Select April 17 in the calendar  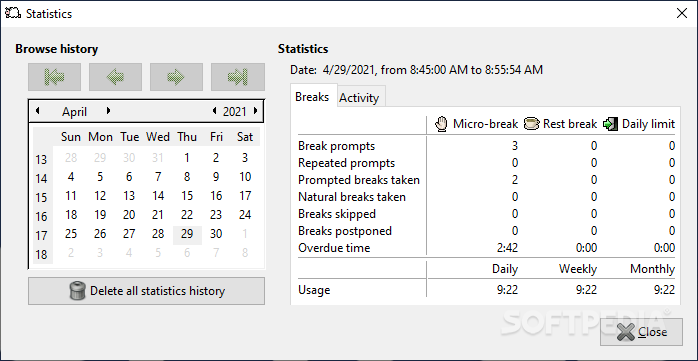[245, 196]
